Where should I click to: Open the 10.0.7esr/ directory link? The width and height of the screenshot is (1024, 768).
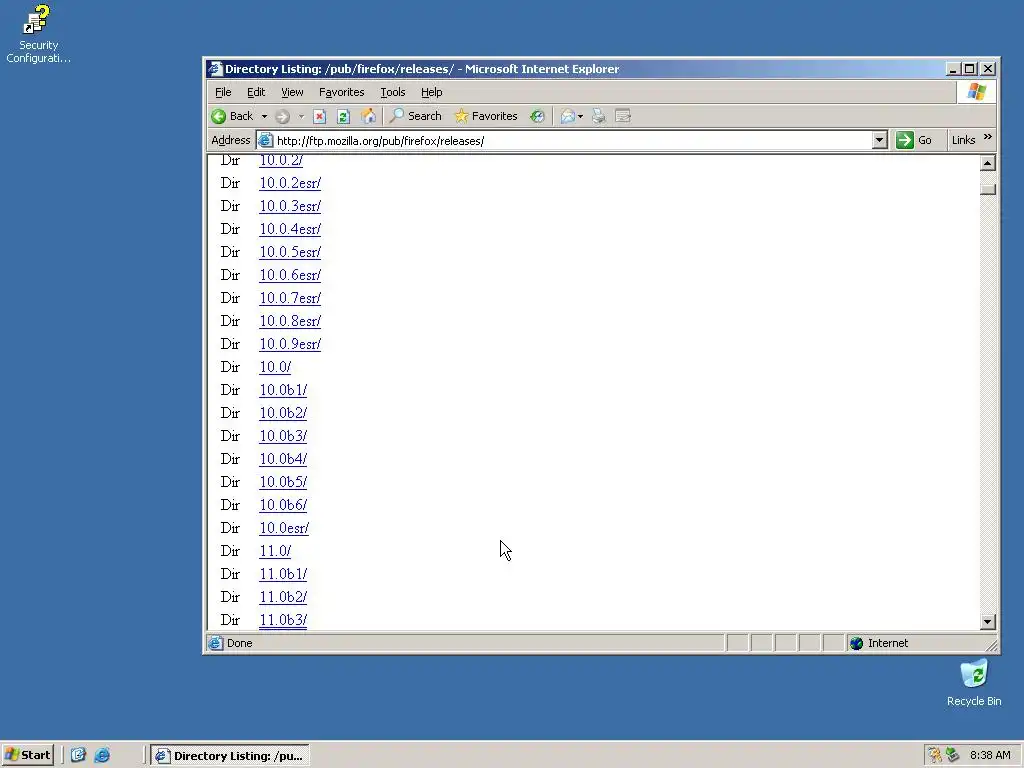pos(290,298)
